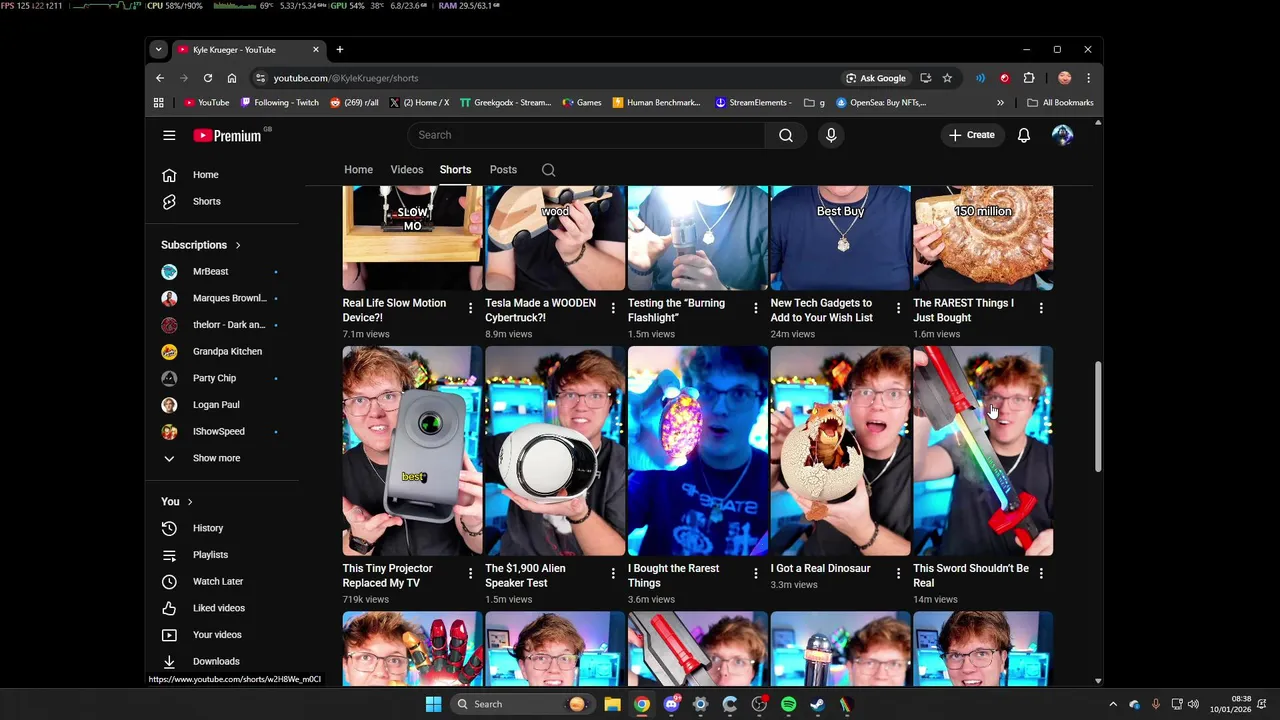Click the page vertical scrollbar thumb
This screenshot has width=1280, height=720.
(x=1098, y=416)
